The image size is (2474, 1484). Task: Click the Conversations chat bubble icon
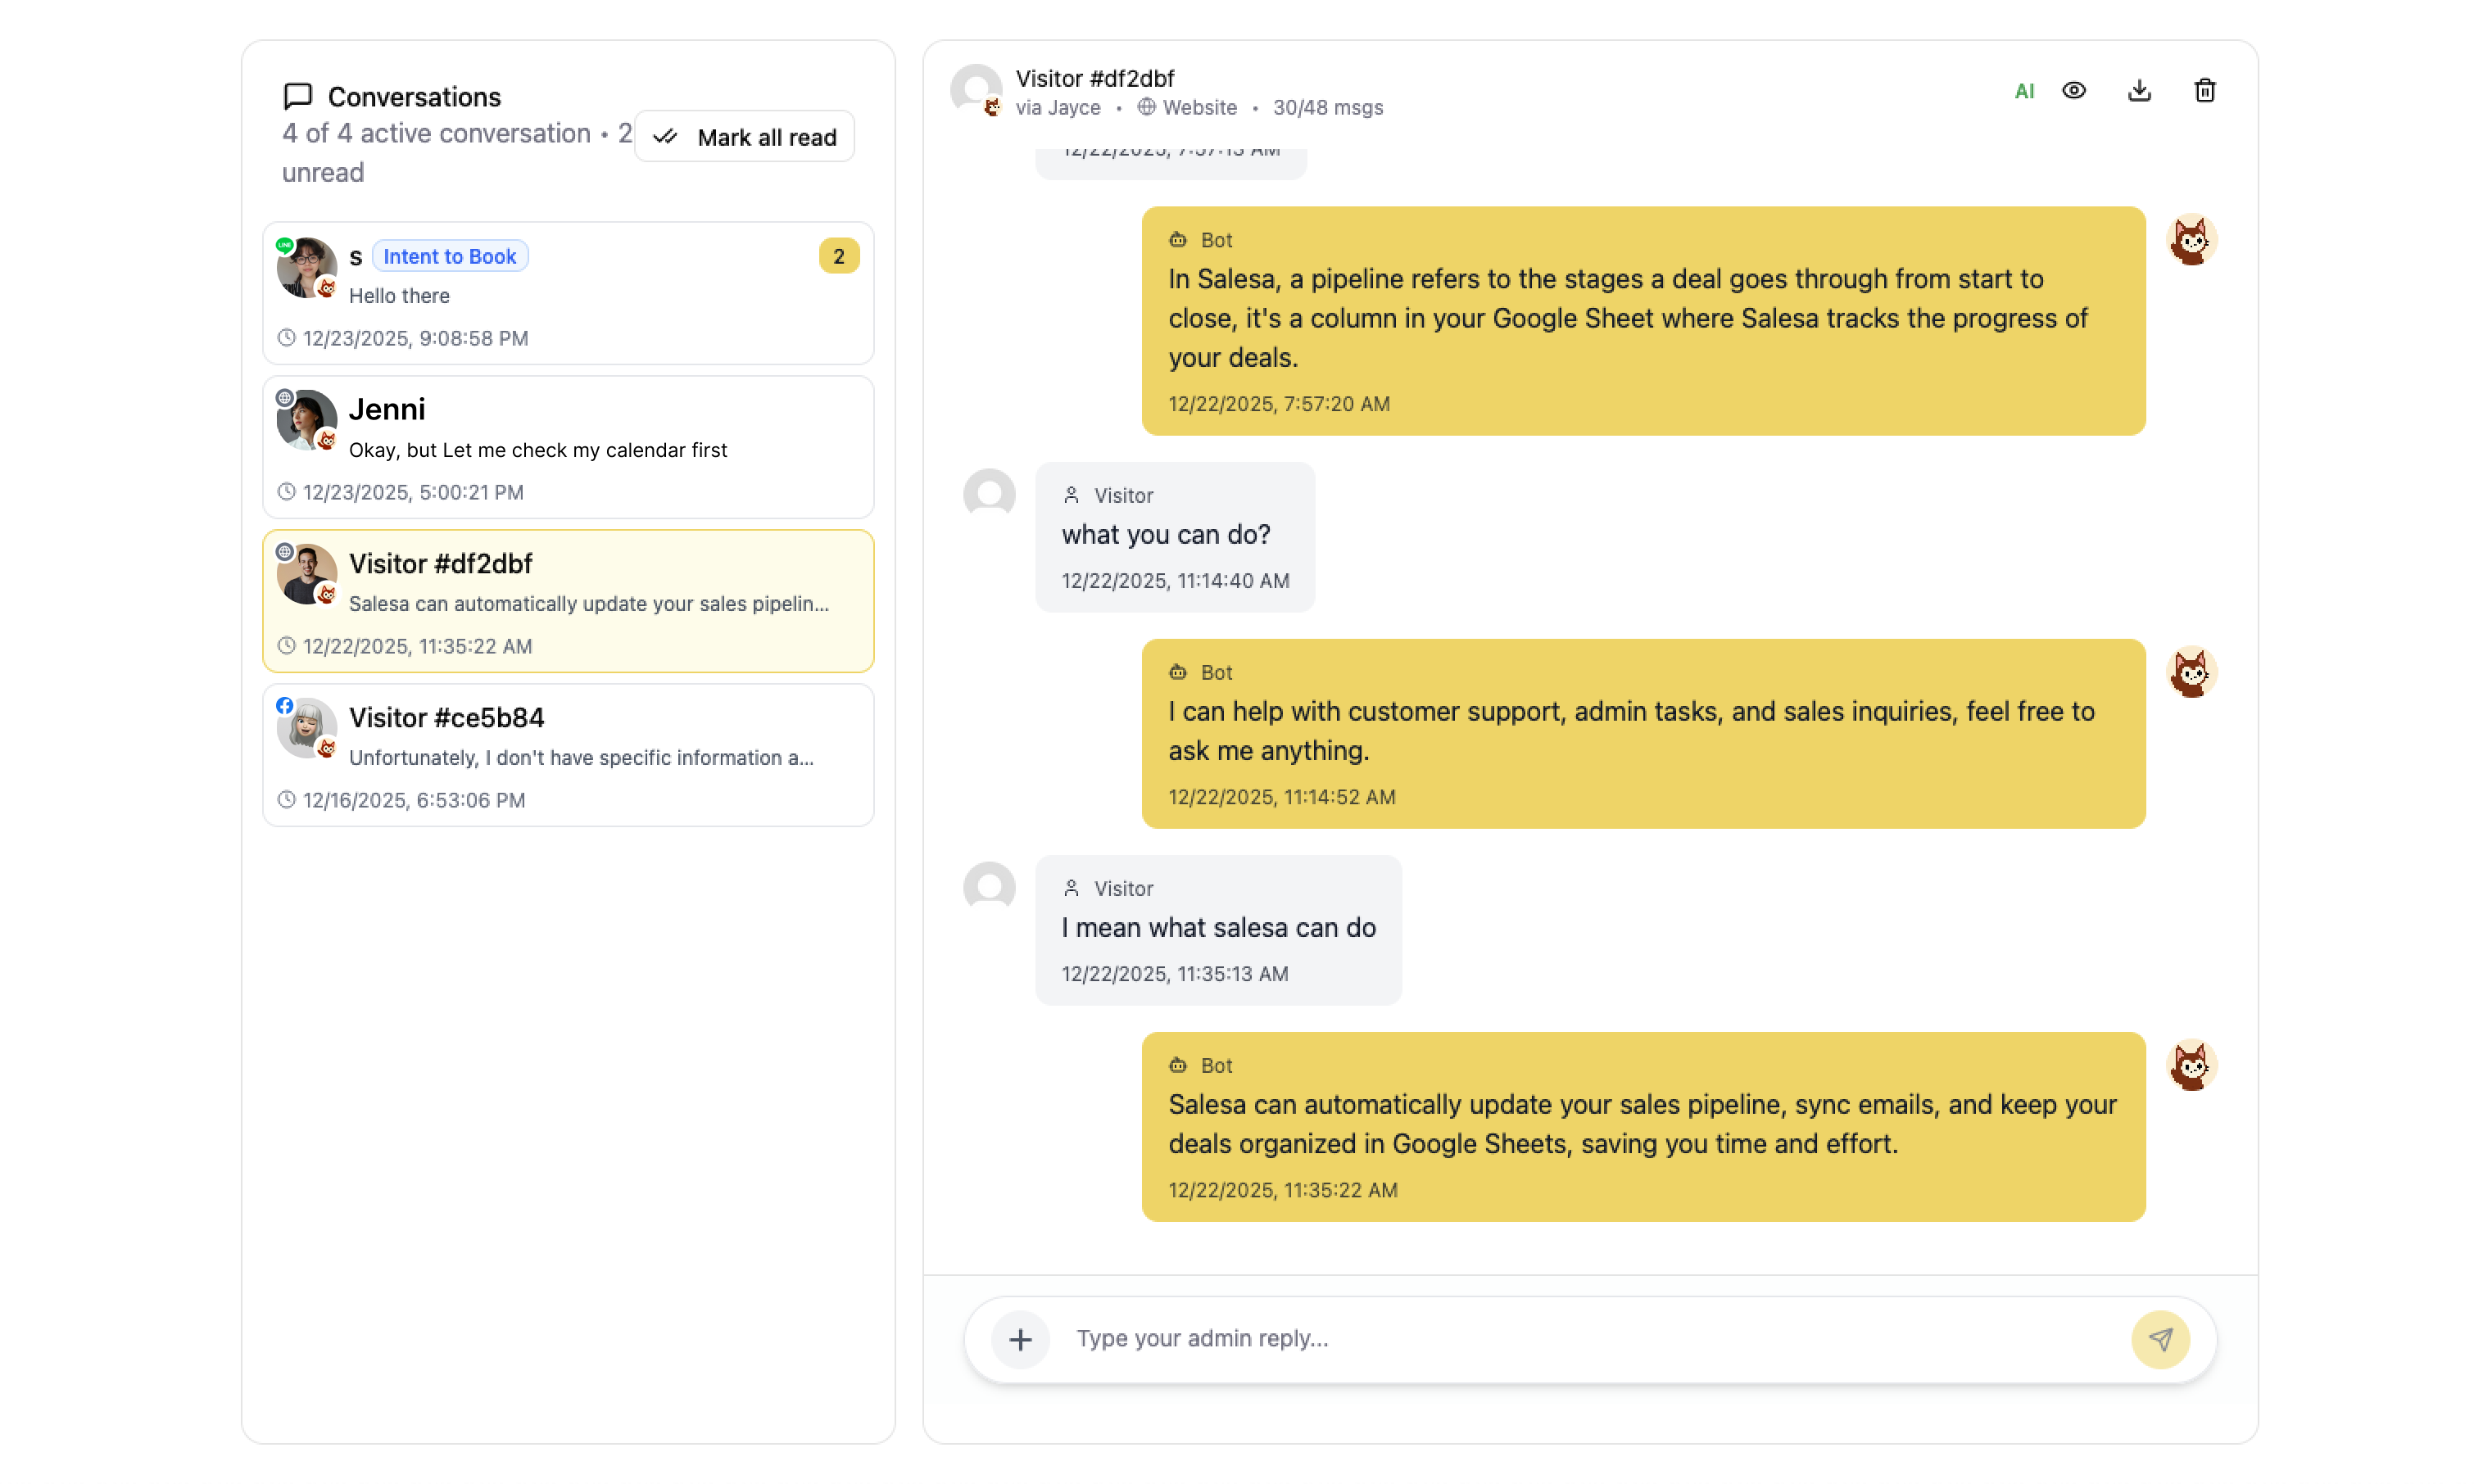click(297, 96)
